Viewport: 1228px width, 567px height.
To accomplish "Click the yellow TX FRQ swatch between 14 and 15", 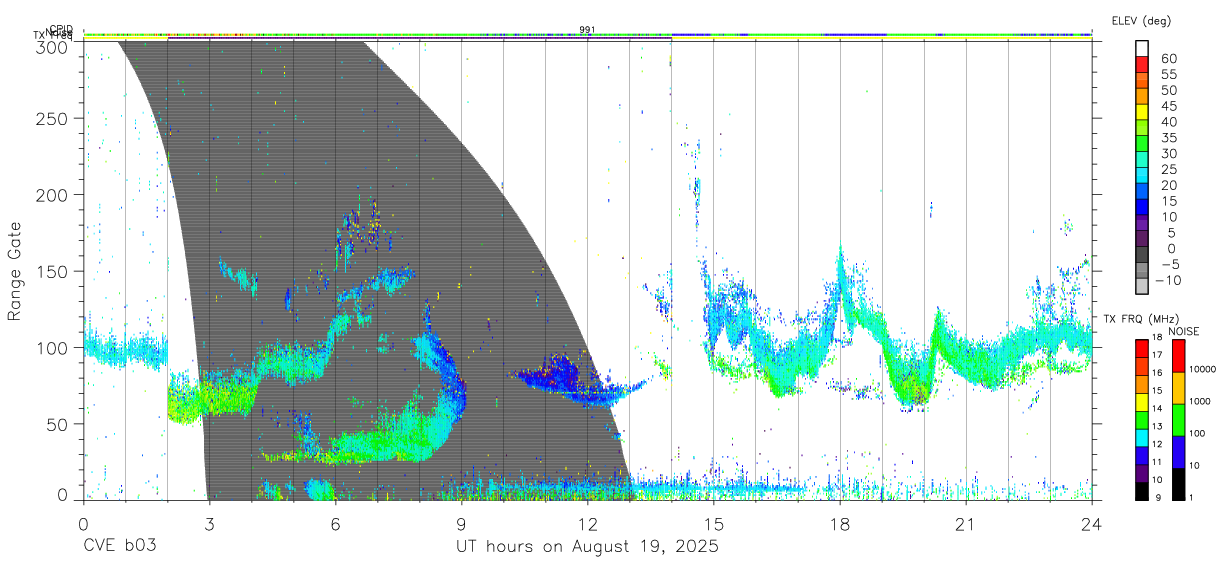I will click(x=1142, y=401).
